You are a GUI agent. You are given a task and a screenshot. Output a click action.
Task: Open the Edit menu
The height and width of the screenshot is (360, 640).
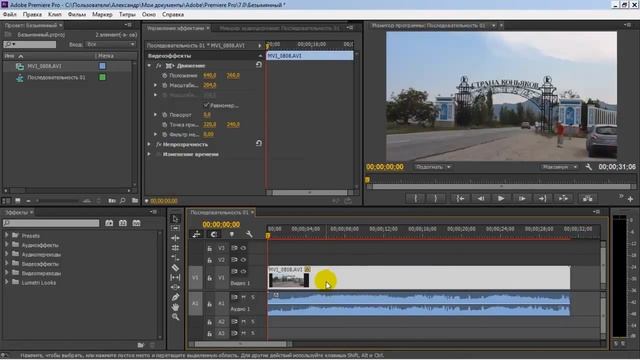coord(32,14)
